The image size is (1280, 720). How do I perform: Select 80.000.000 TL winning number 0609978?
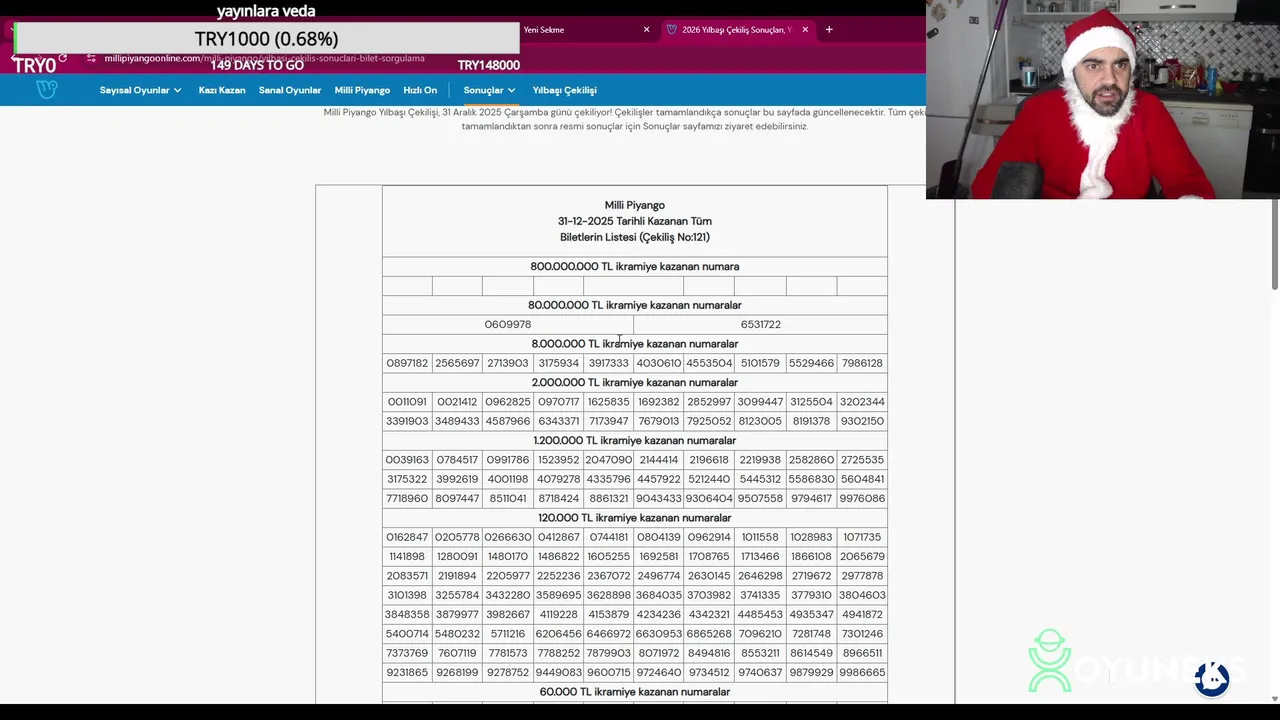(x=507, y=324)
